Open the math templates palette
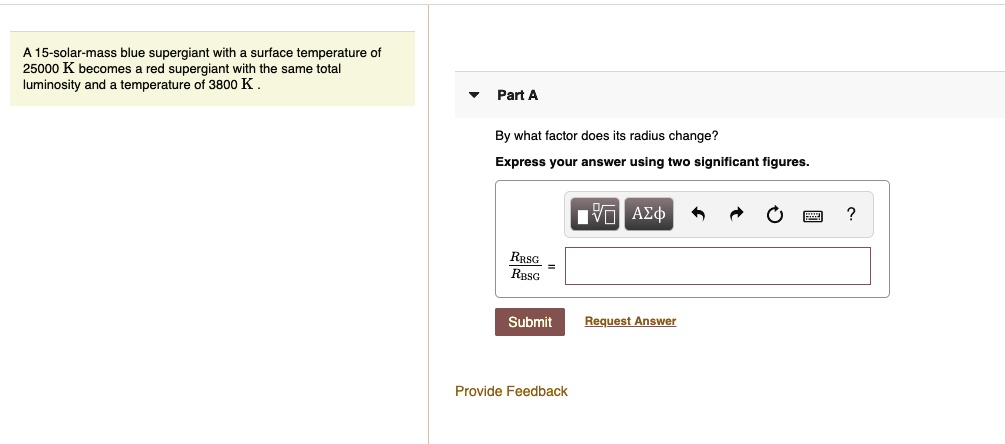Screen dimensions: 1005x444 pos(594,214)
